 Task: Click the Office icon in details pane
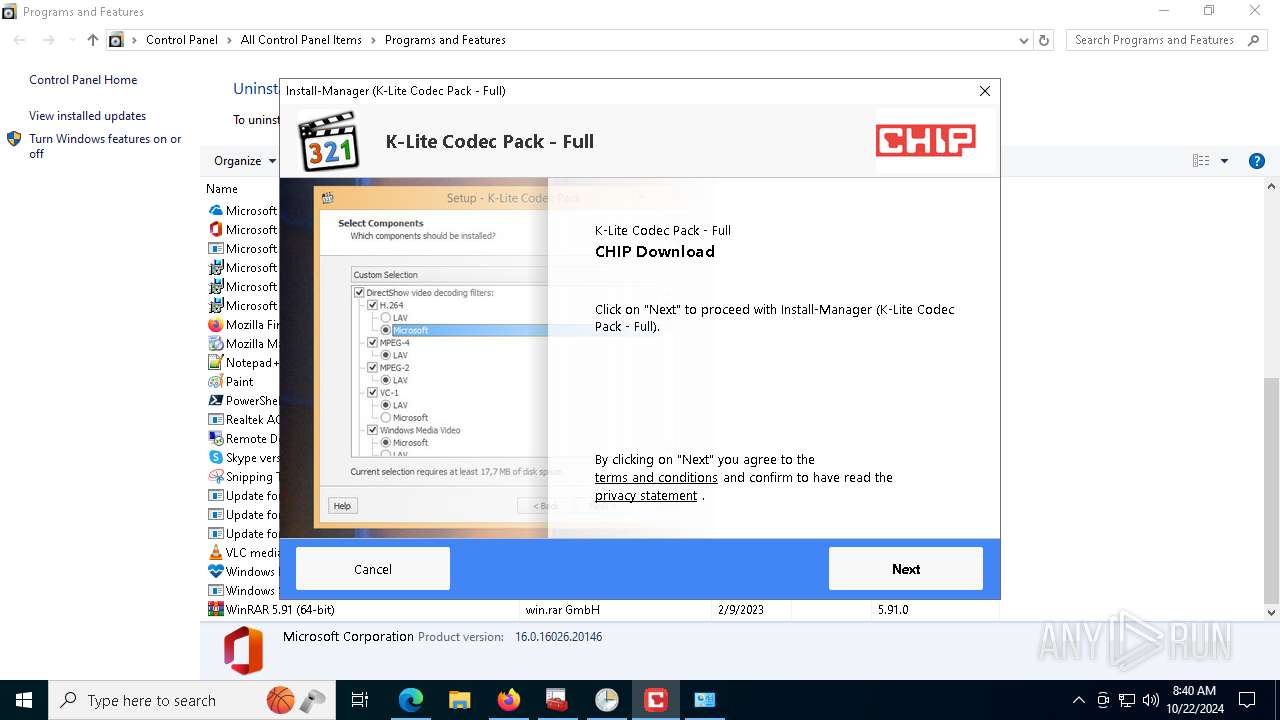243,651
